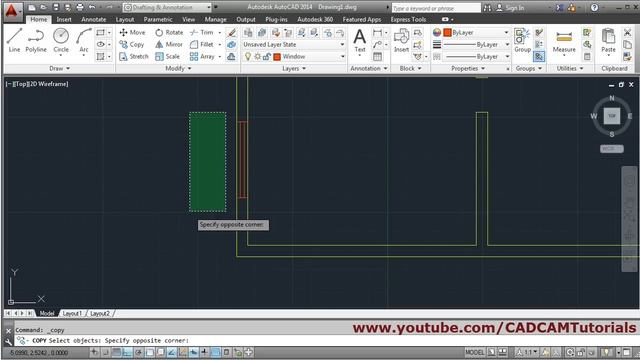Switch to the Layout1 tab
Screen dimensions: 640x360
(72, 313)
